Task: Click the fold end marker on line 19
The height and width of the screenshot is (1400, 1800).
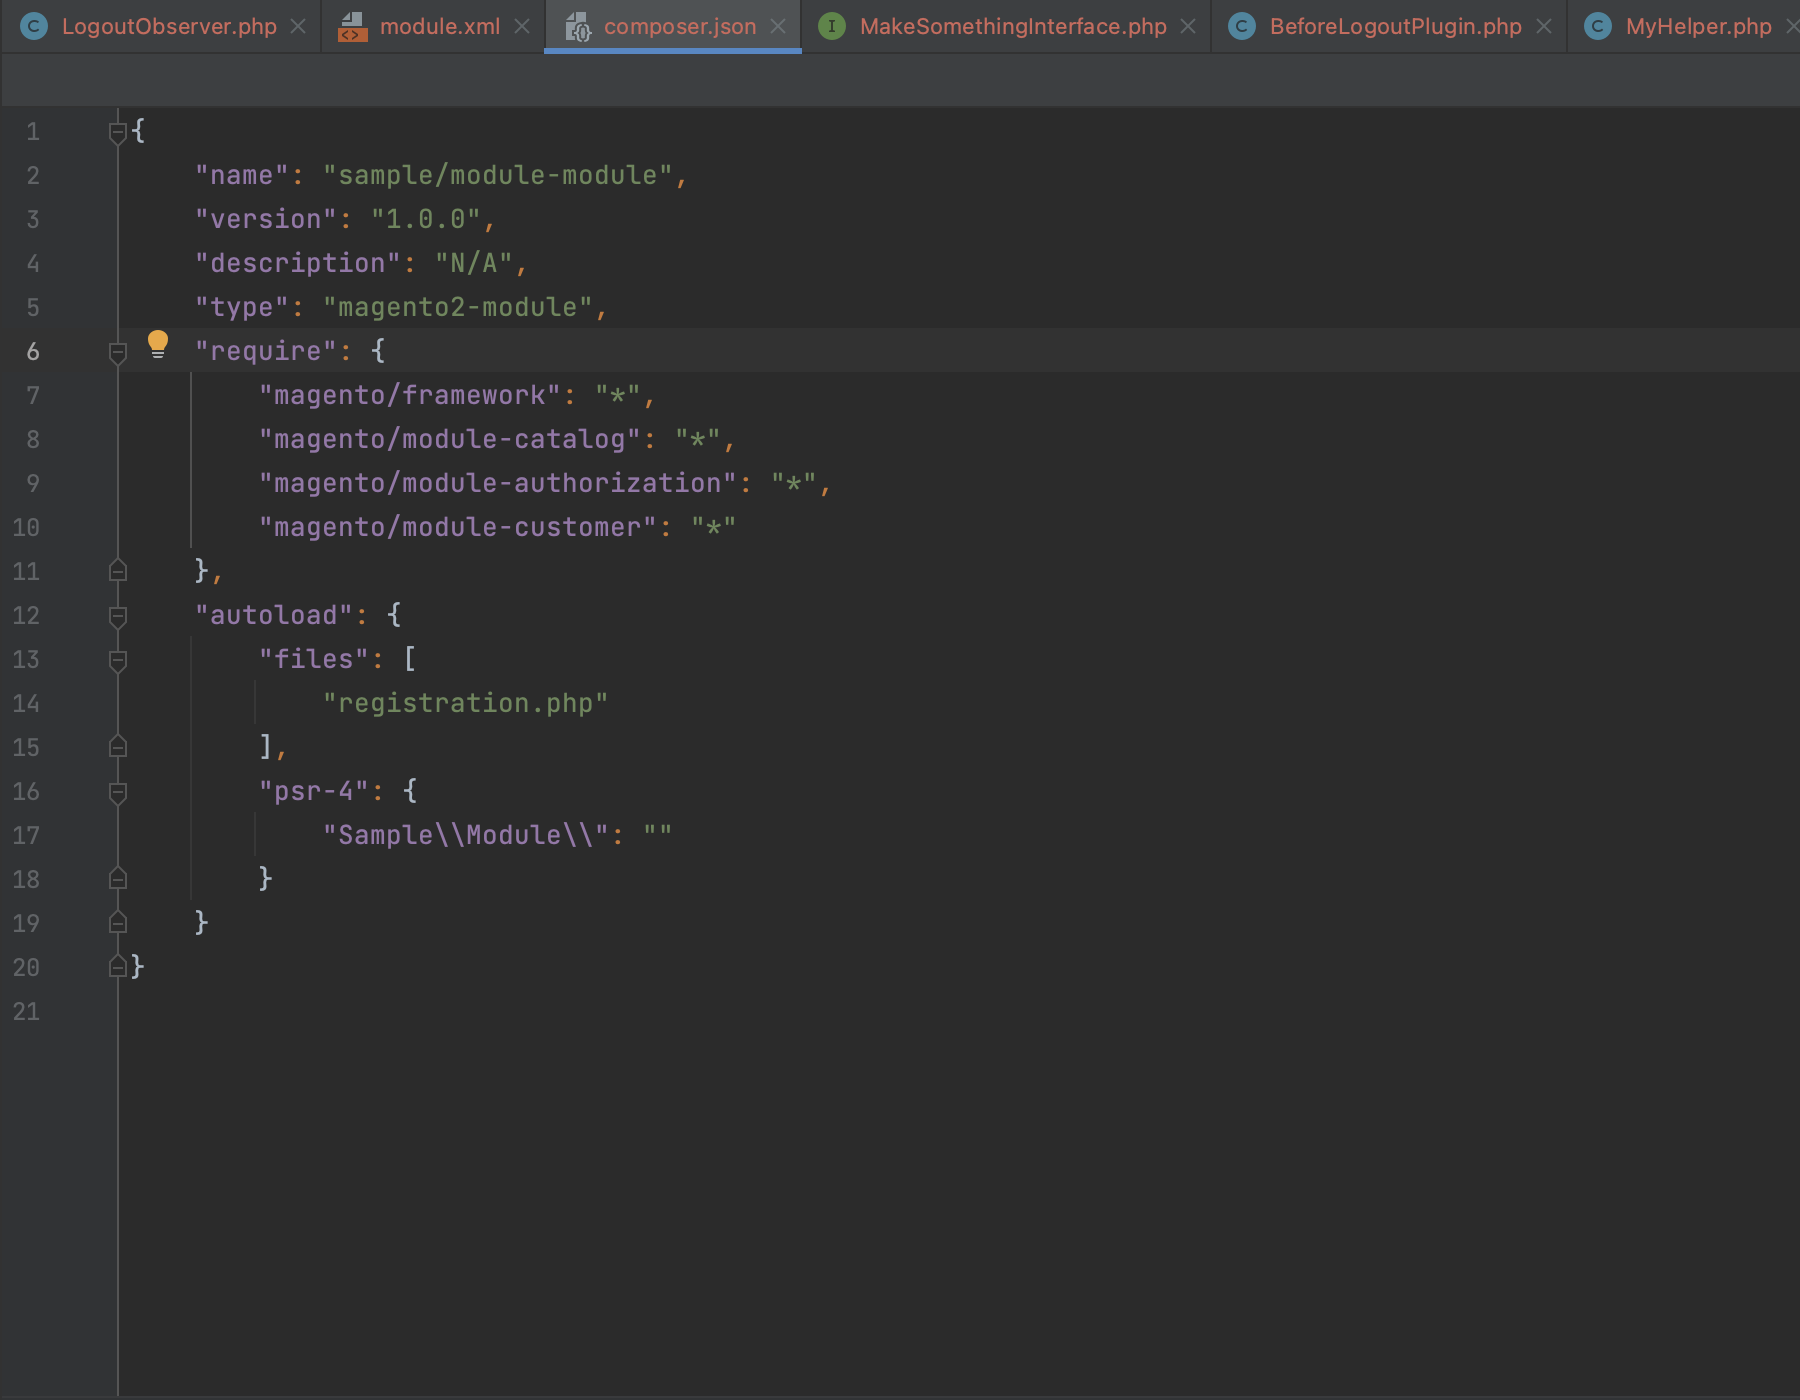Action: point(118,923)
